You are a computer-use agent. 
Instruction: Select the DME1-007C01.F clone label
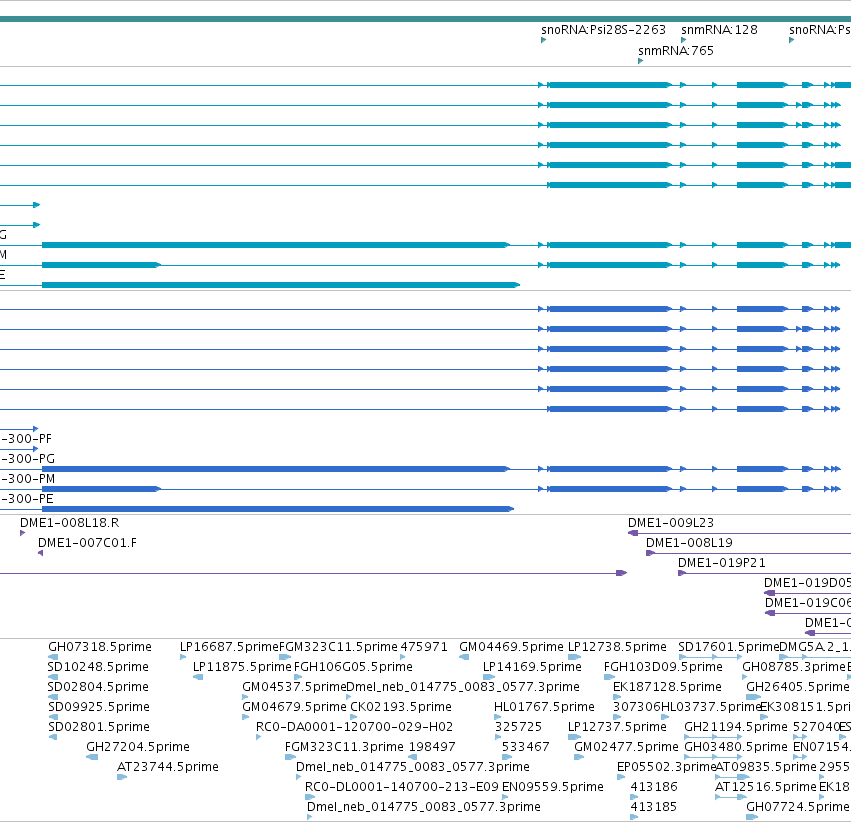click(x=87, y=543)
